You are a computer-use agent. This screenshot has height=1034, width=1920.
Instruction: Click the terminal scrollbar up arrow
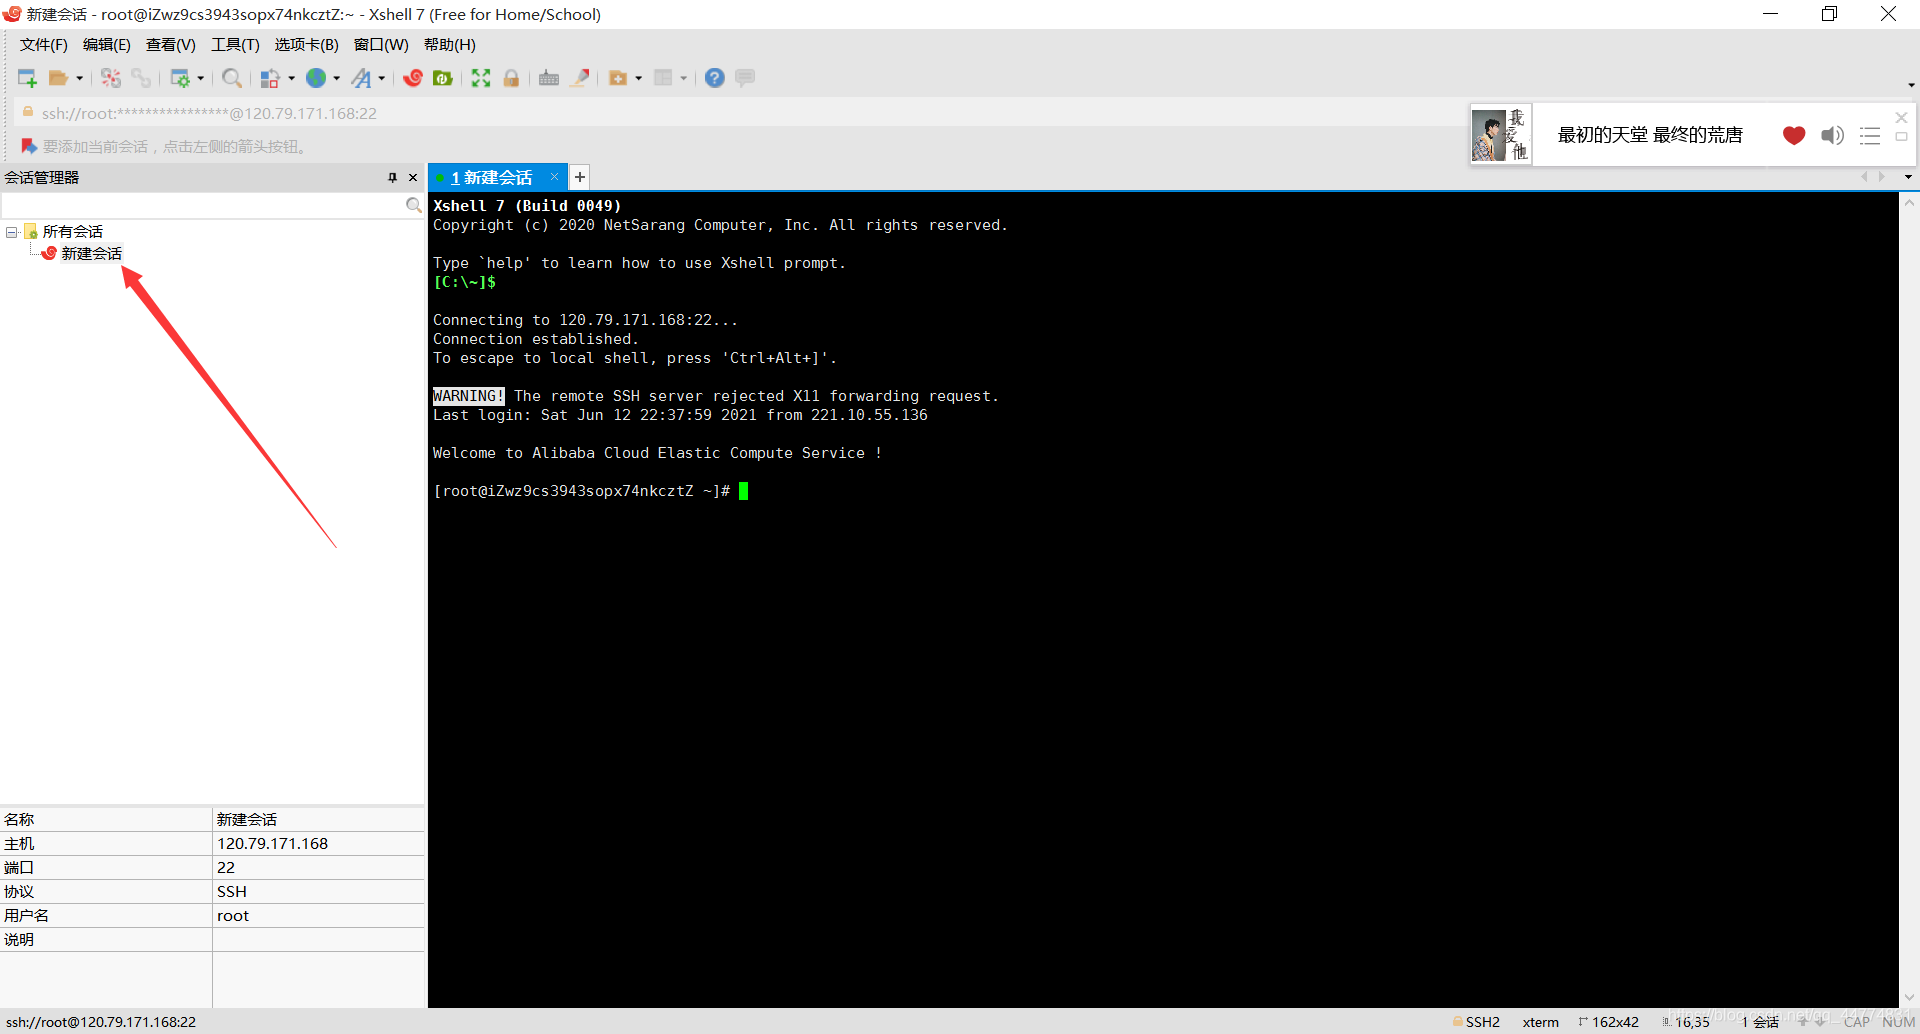[x=1909, y=202]
